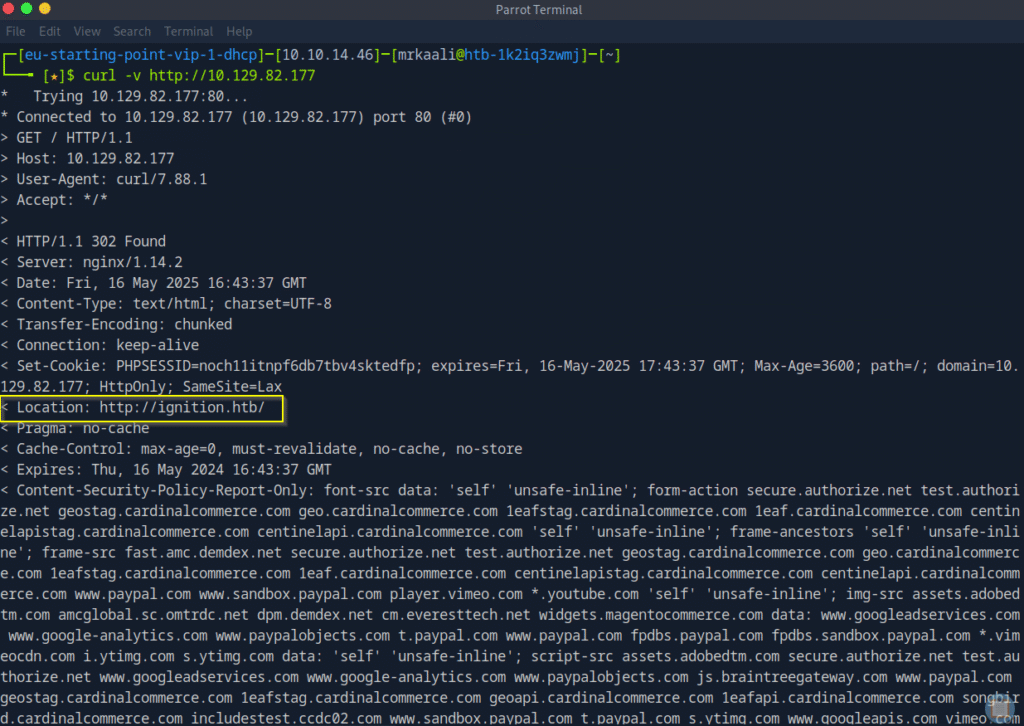Viewport: 1024px width, 726px height.
Task: Click the round floating icon at bottom-right corner
Action: 999,706
